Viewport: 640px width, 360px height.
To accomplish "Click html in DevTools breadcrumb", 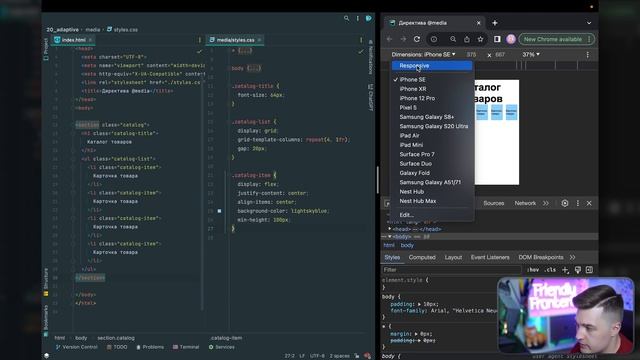I will point(389,245).
